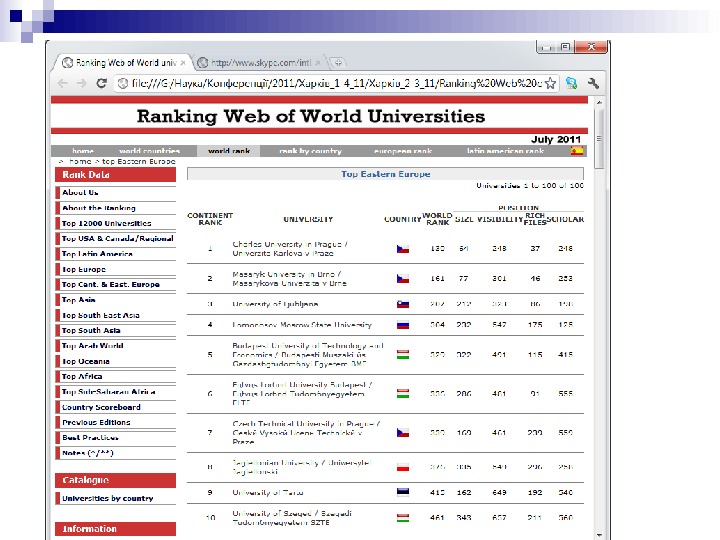The width and height of the screenshot is (720, 540).
Task: Open the University of Szeged link
Action: pyautogui.click(x=292, y=518)
